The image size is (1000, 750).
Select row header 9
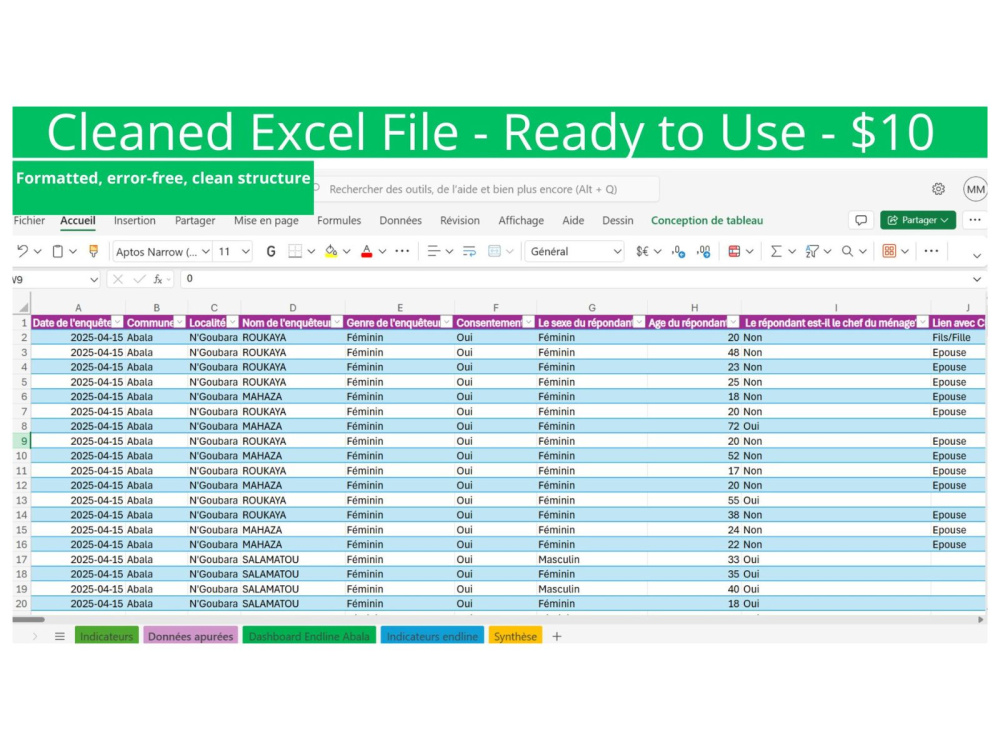(22, 441)
